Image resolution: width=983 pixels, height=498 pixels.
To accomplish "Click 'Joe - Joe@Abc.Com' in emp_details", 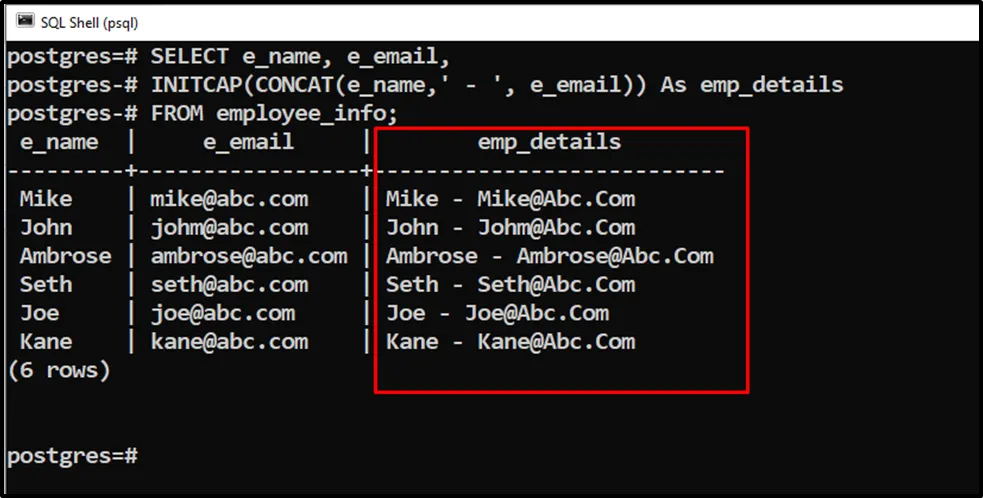I will pyautogui.click(x=497, y=313).
